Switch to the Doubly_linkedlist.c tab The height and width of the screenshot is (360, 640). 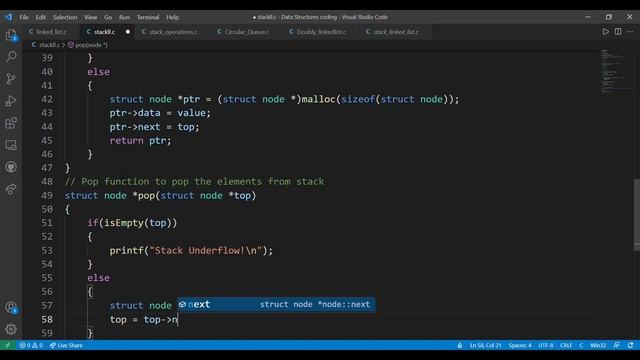pos(321,32)
